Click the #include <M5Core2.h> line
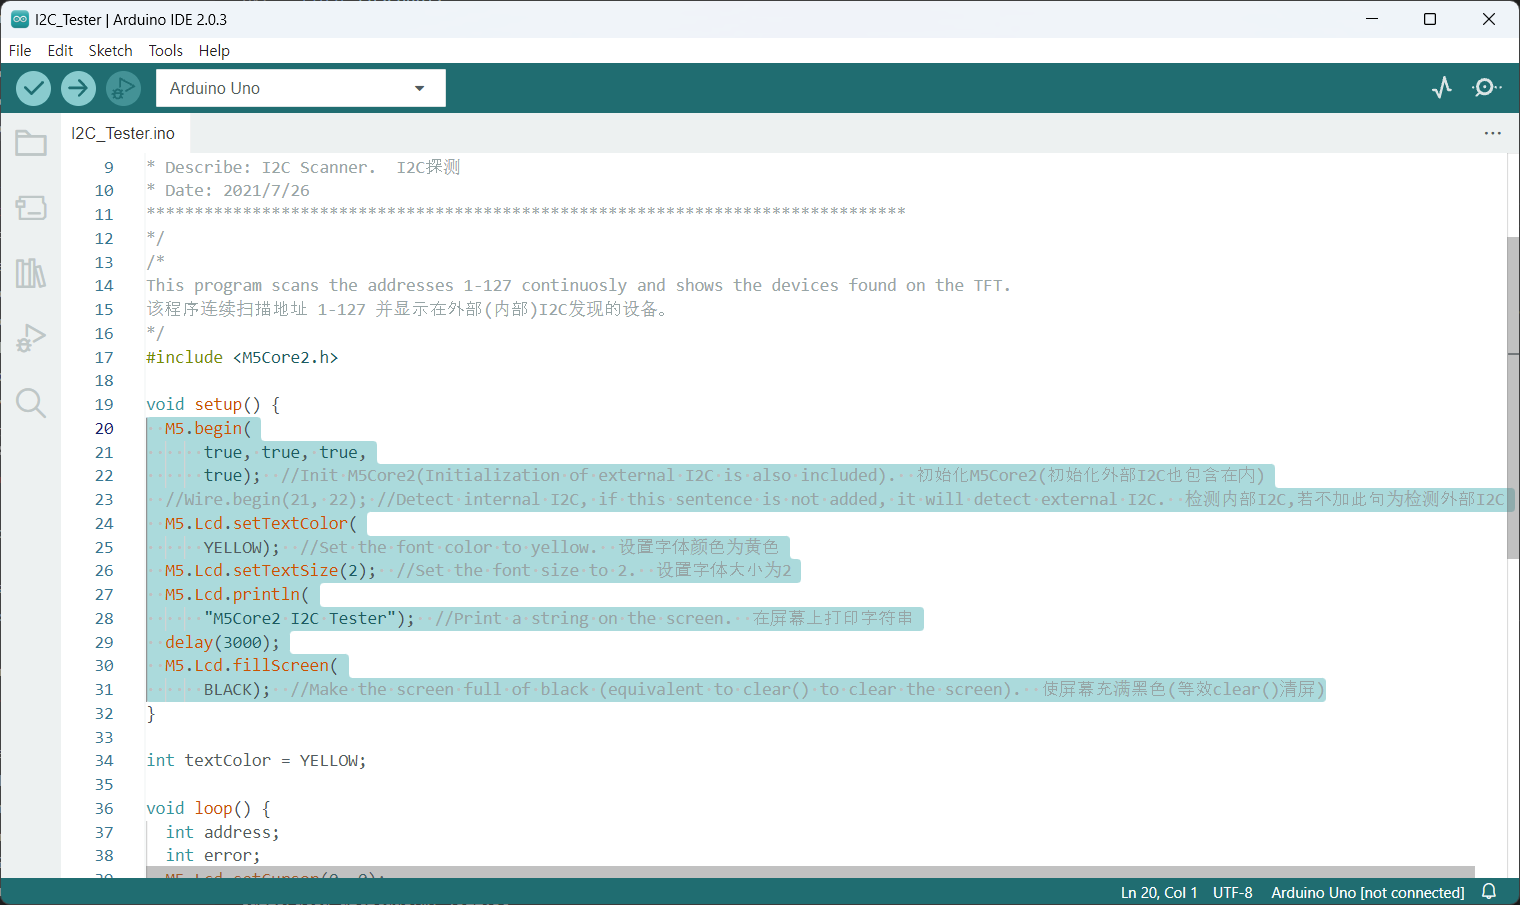1520x905 pixels. pos(242,357)
